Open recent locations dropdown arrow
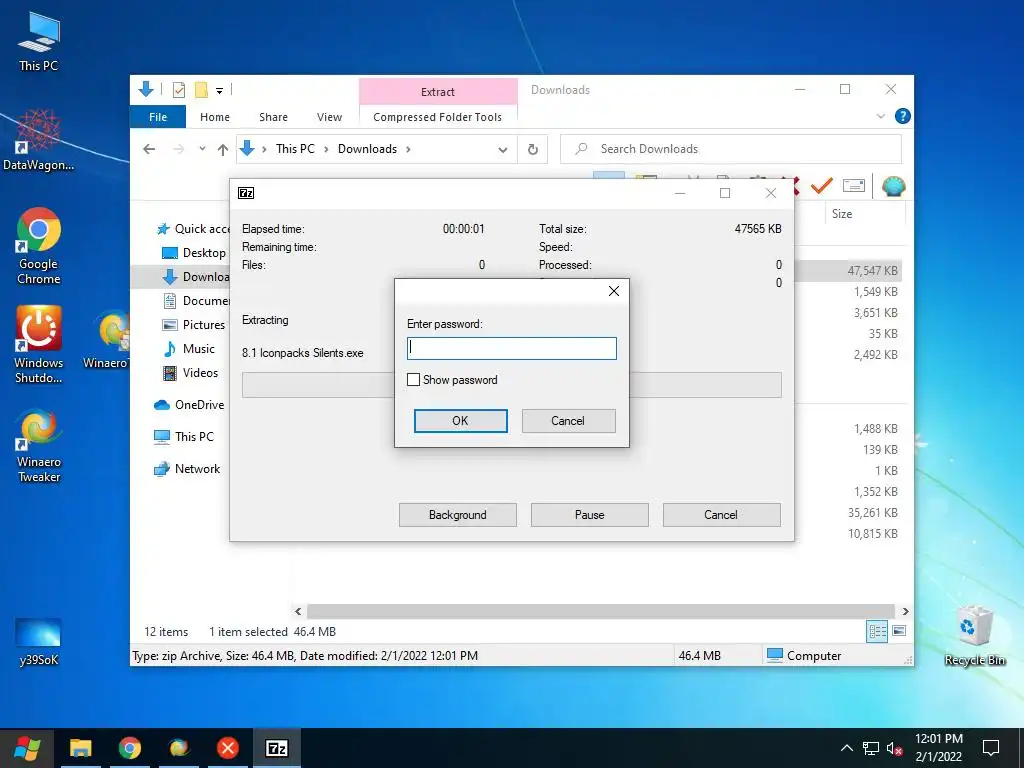This screenshot has width=1024, height=768. coord(202,149)
